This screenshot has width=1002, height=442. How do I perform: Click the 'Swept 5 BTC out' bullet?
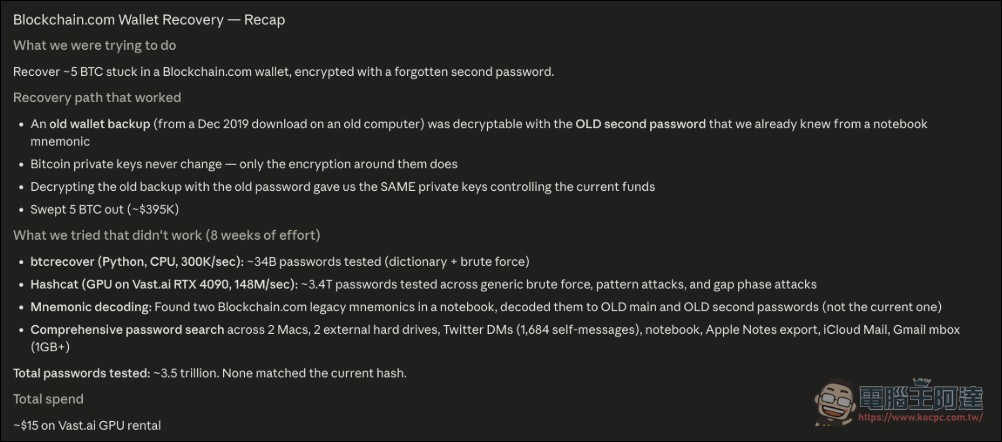click(x=102, y=208)
